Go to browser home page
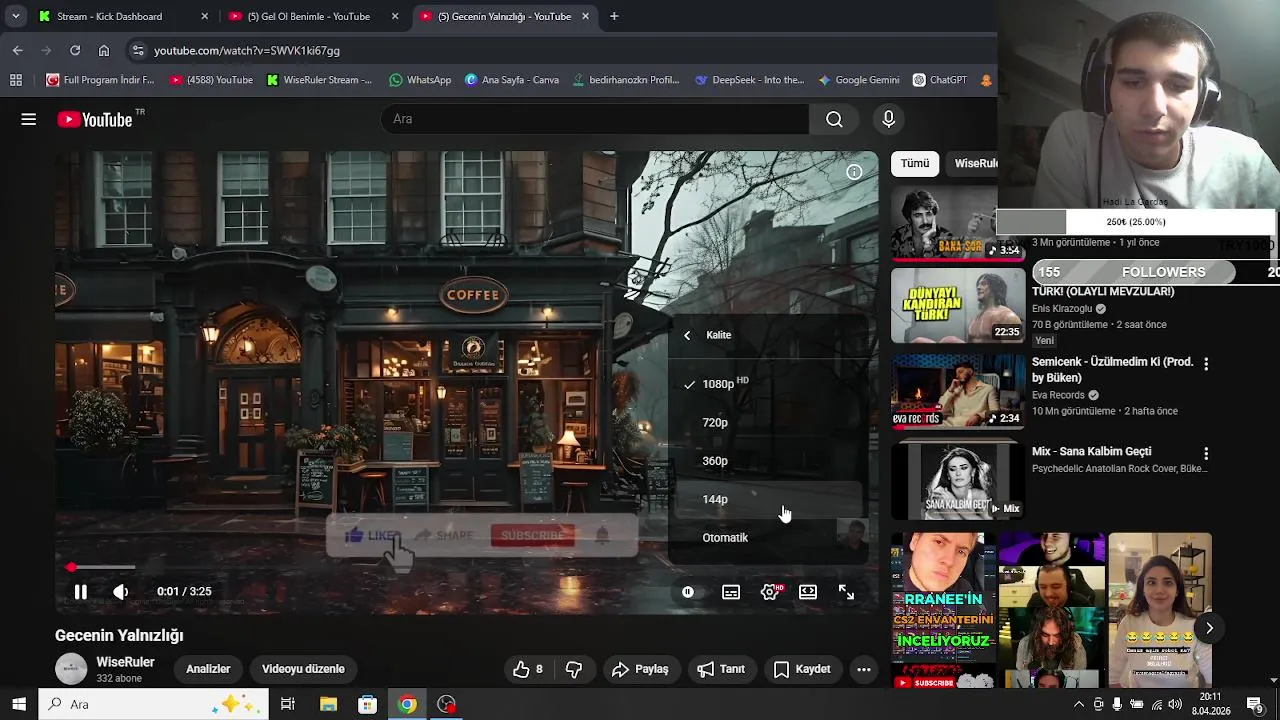The width and height of the screenshot is (1280, 720). 104,50
